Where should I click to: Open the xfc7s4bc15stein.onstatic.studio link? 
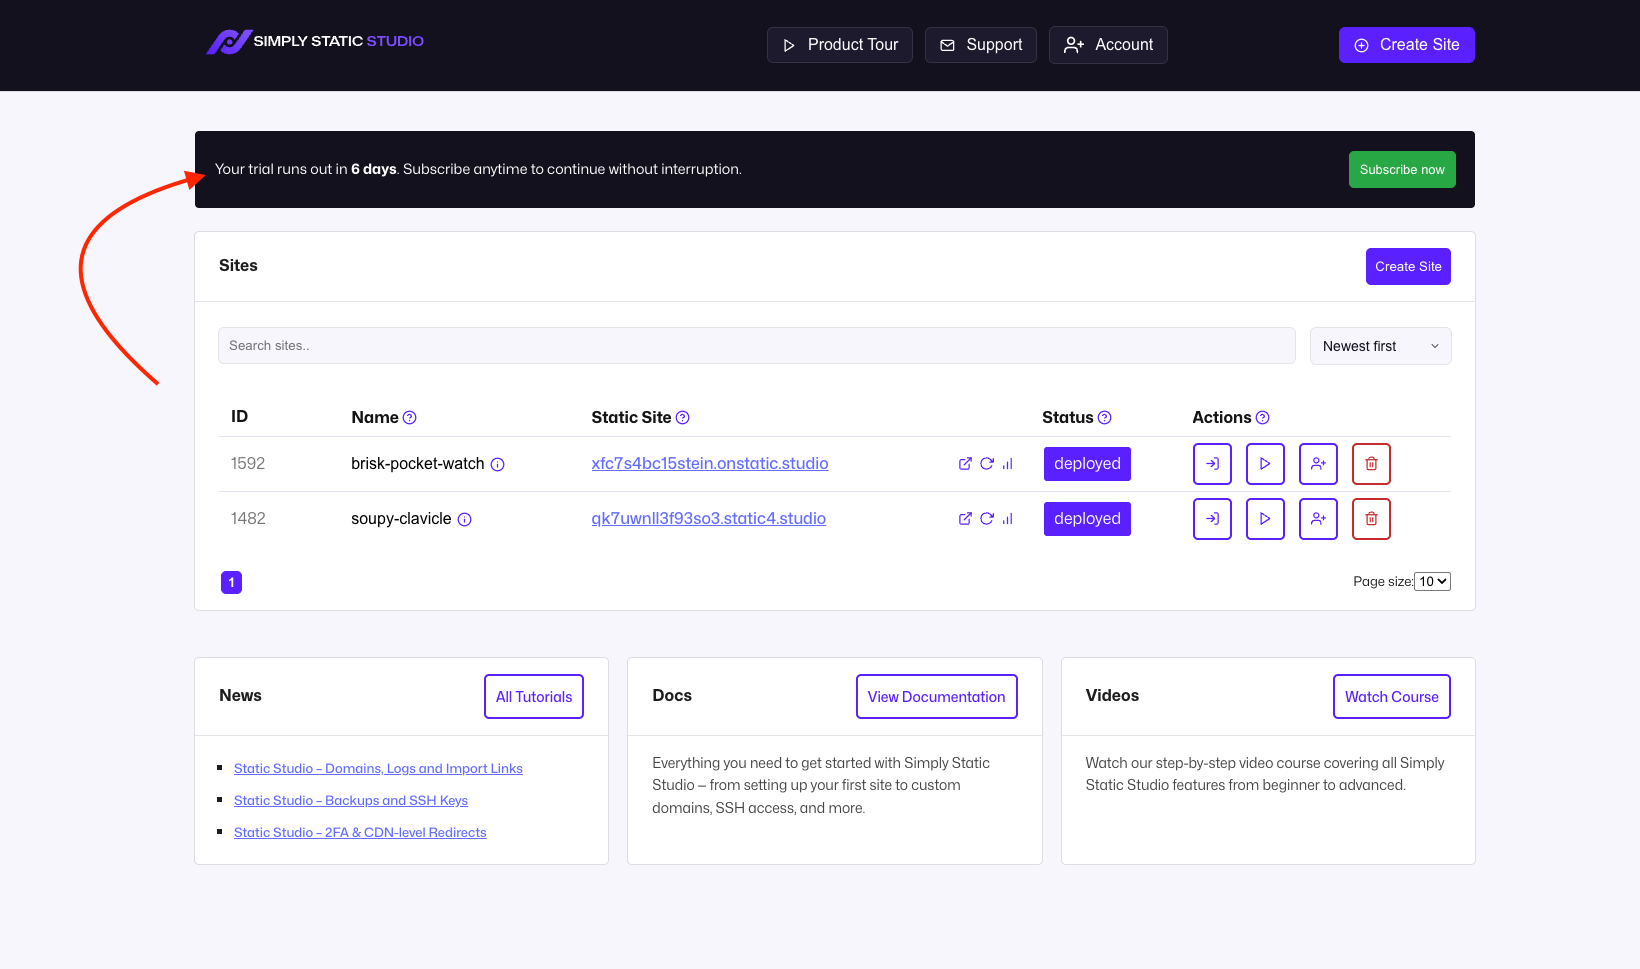click(x=710, y=464)
